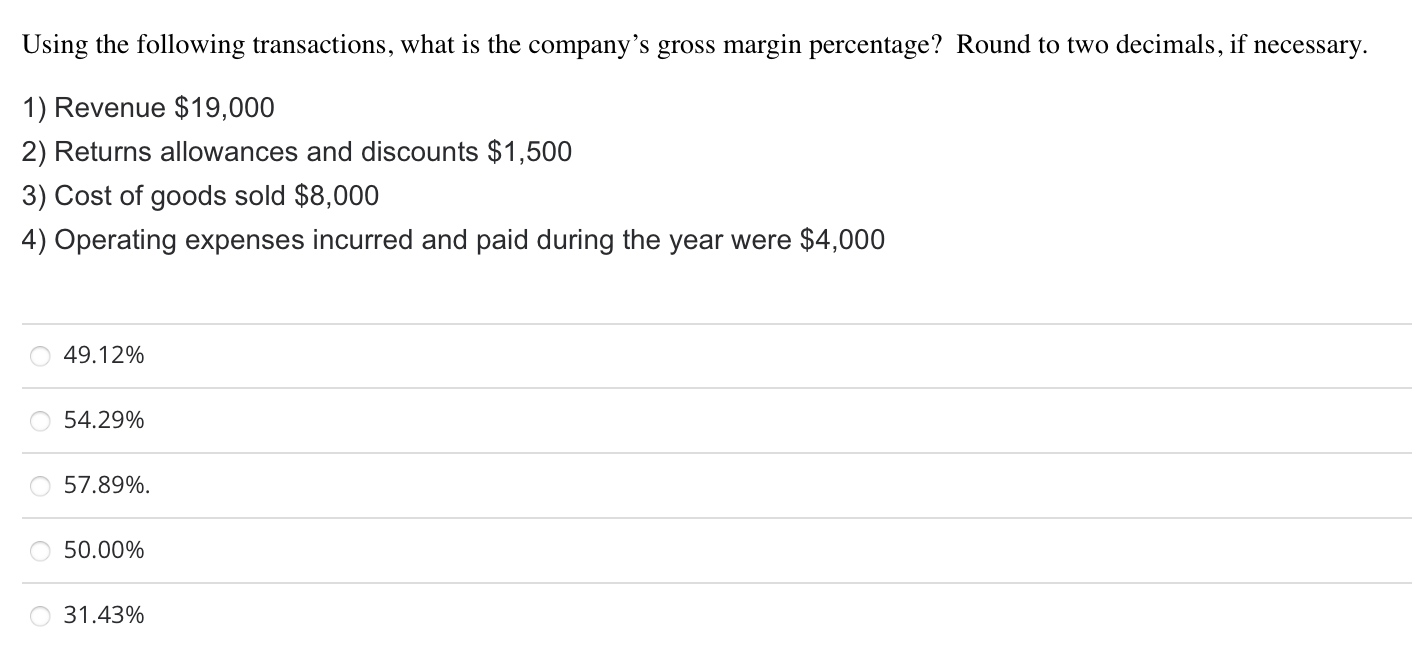1412x646 pixels.
Task: Click the Revenue $19,000 line
Action: (148, 108)
